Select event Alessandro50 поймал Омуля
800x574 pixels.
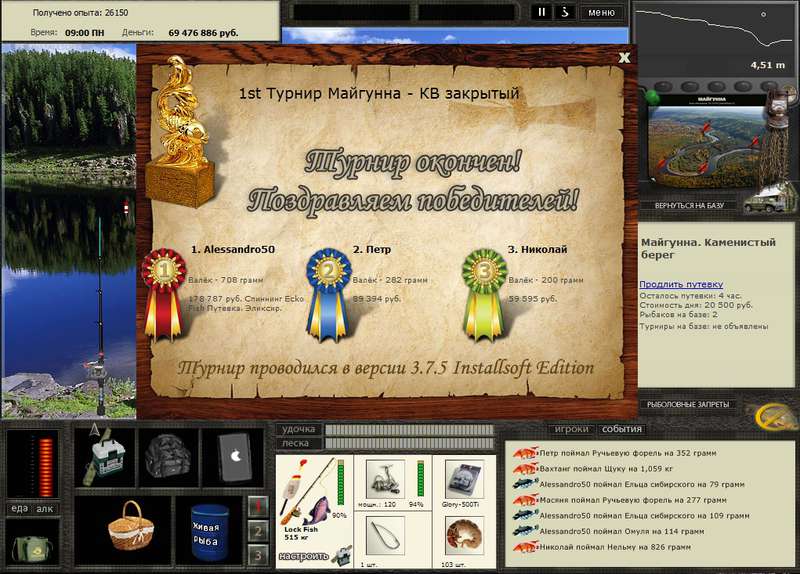[x=621, y=531]
